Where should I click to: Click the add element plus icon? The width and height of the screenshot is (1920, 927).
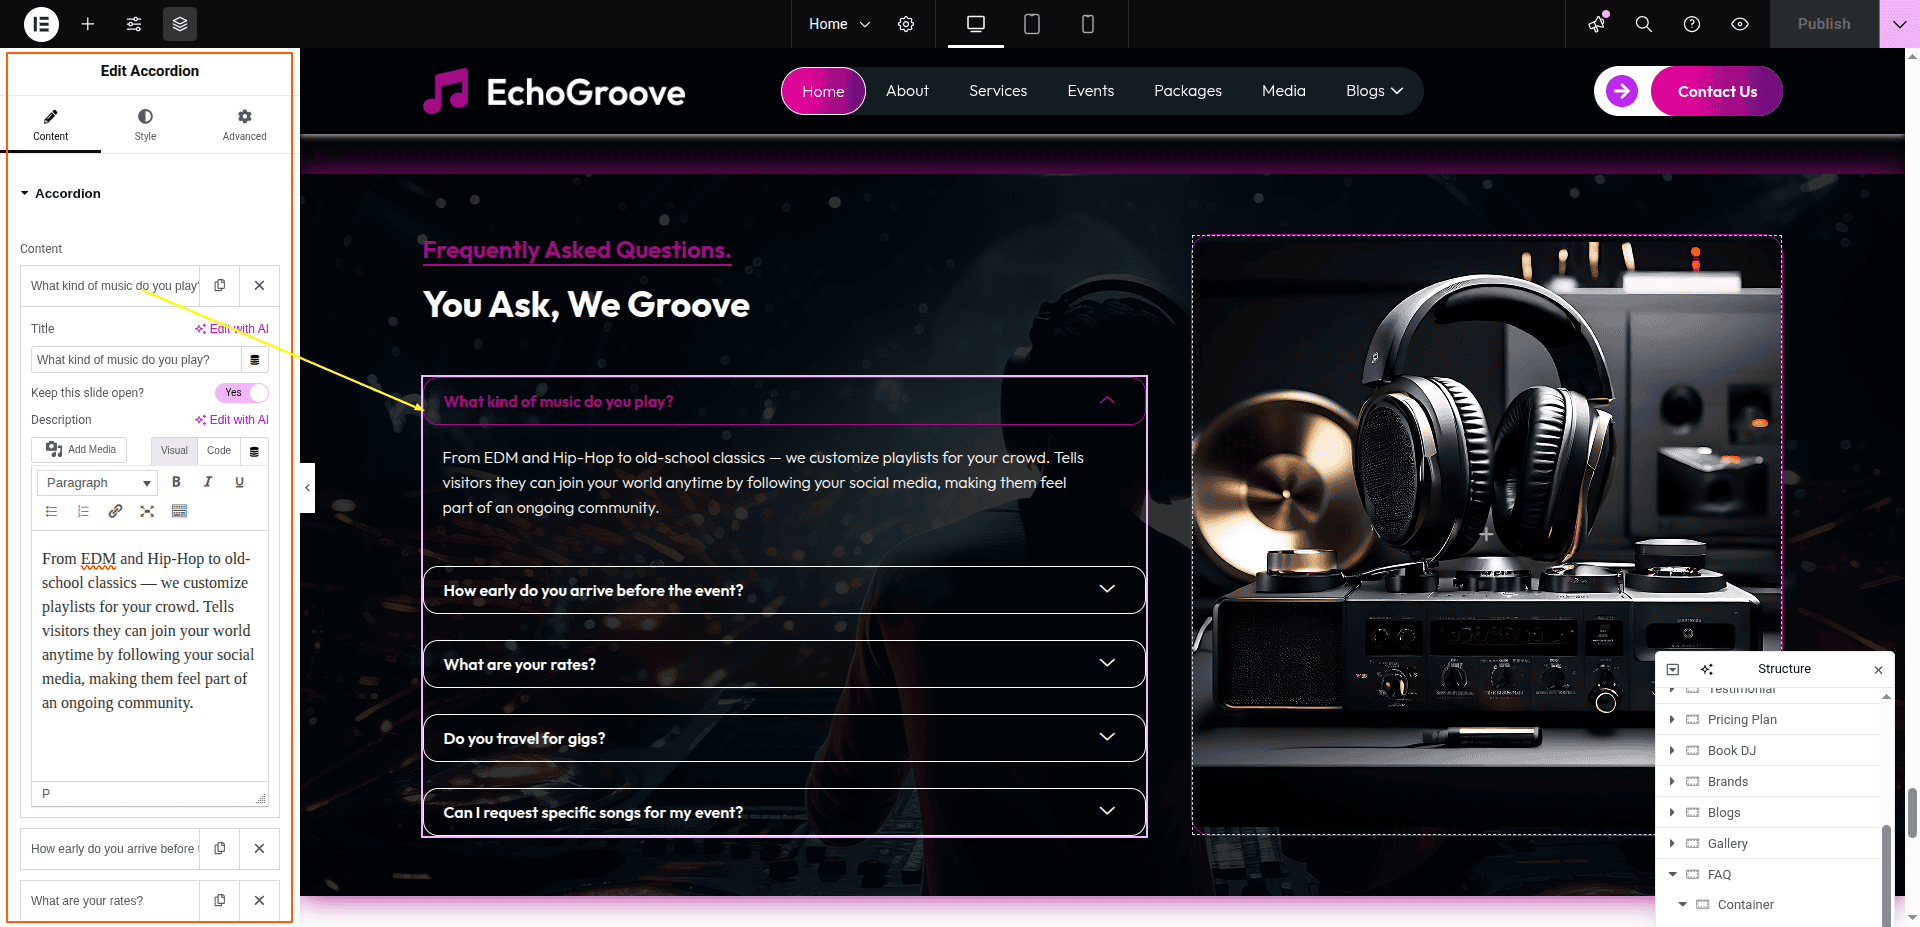pyautogui.click(x=88, y=24)
